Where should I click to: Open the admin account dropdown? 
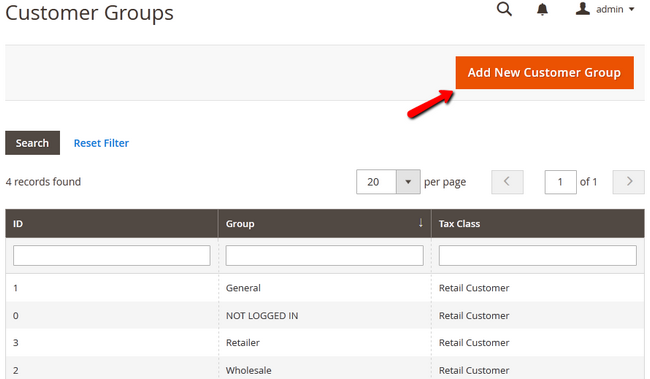coord(605,9)
